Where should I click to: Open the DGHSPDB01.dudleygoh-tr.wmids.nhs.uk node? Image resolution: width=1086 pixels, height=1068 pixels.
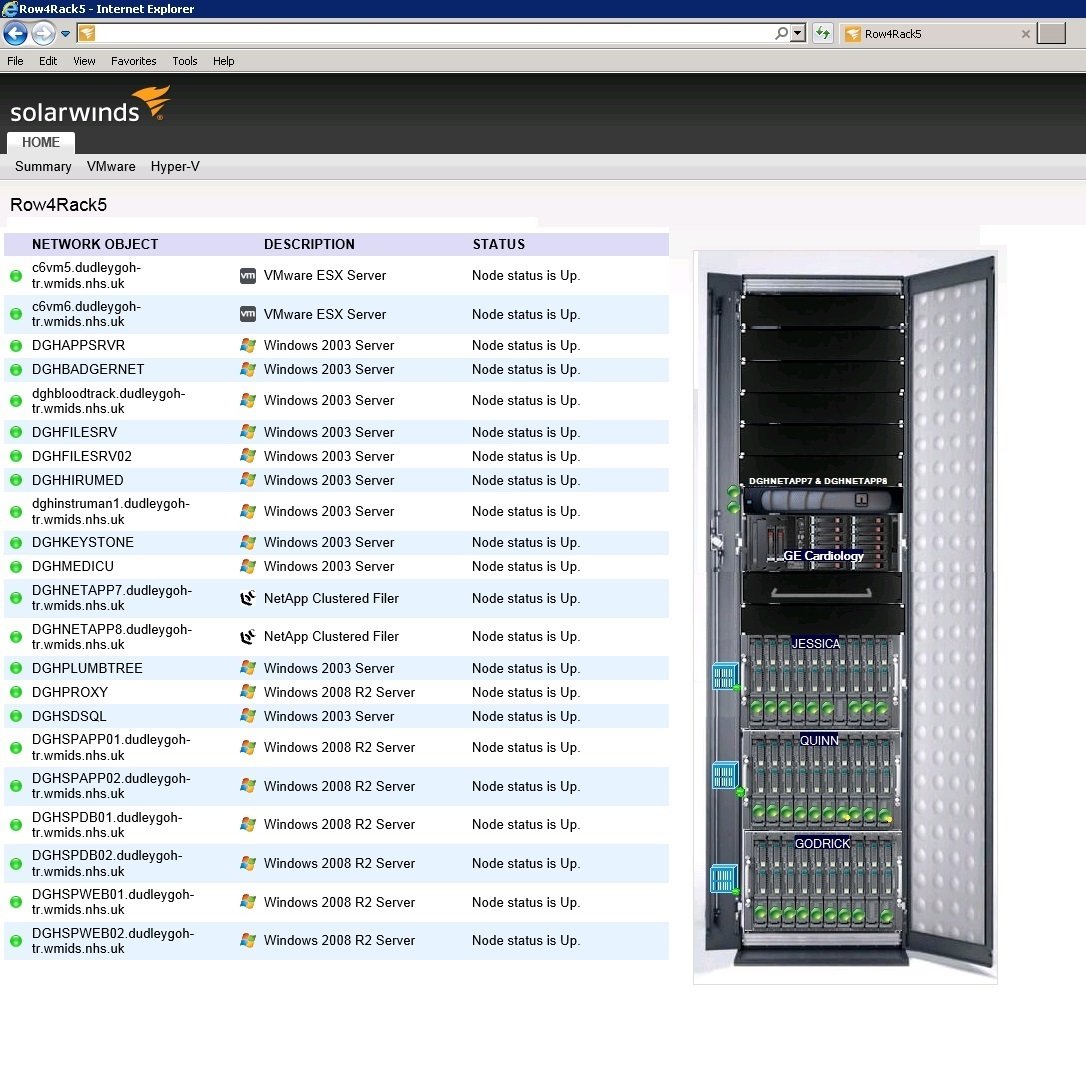coord(107,825)
